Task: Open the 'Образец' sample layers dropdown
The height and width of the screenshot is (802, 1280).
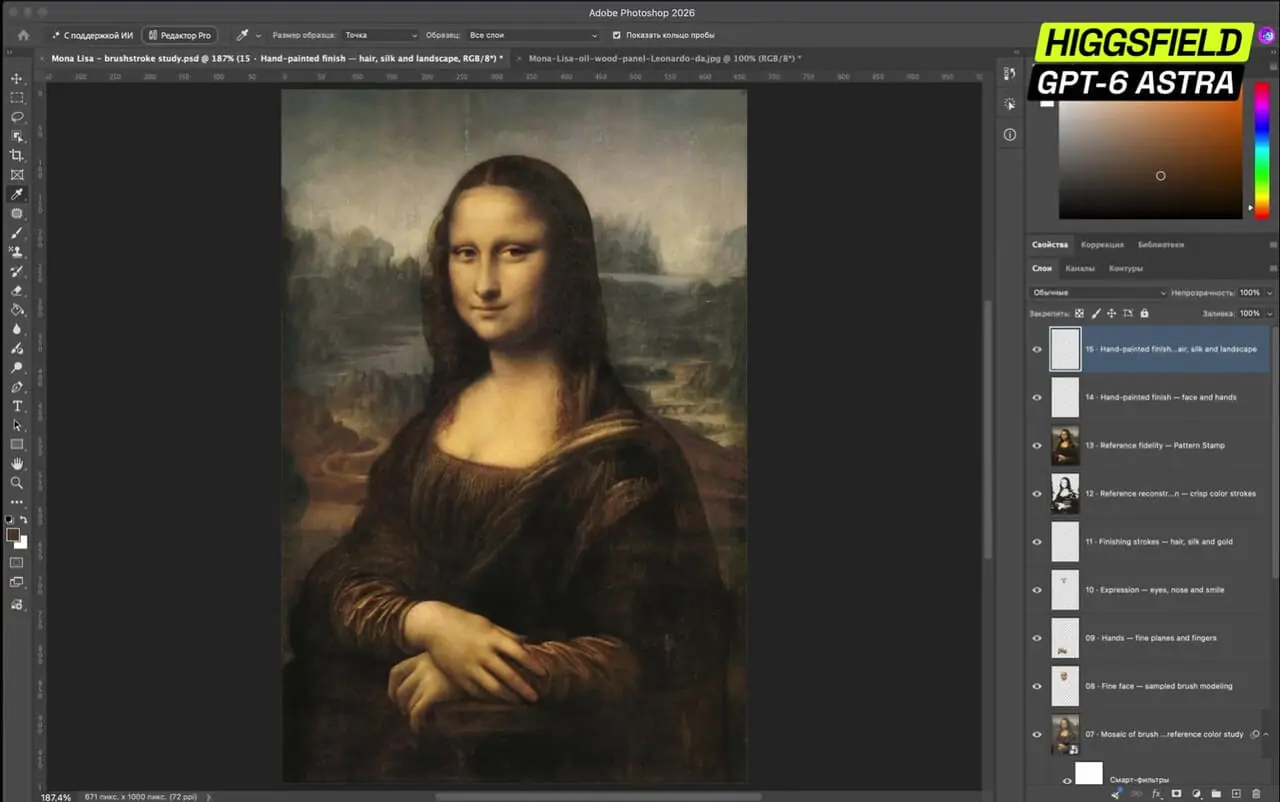Action: pos(533,35)
